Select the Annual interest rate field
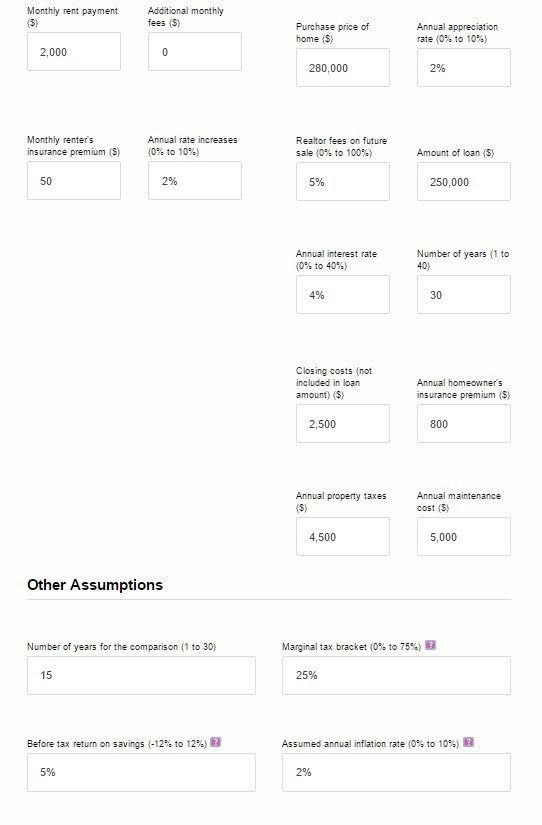542x825 pixels. point(343,295)
